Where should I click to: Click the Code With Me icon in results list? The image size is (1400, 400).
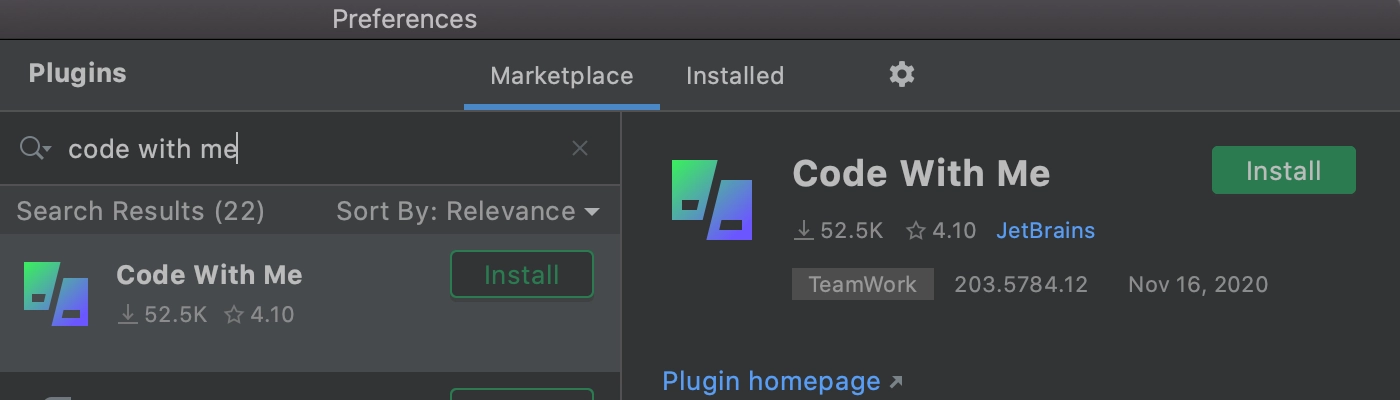[56, 294]
